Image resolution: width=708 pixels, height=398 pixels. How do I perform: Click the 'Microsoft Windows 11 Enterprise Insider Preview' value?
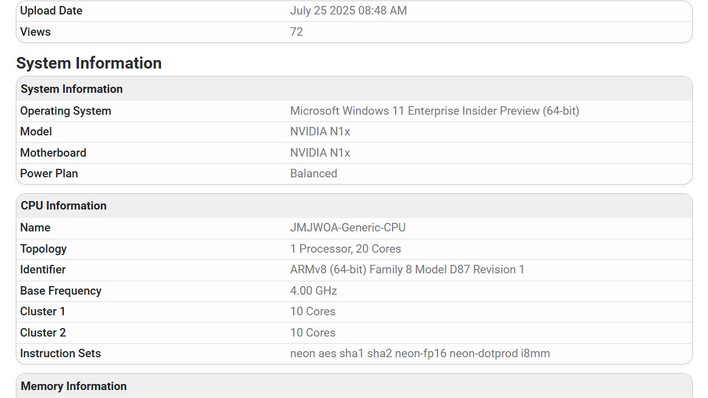434,111
